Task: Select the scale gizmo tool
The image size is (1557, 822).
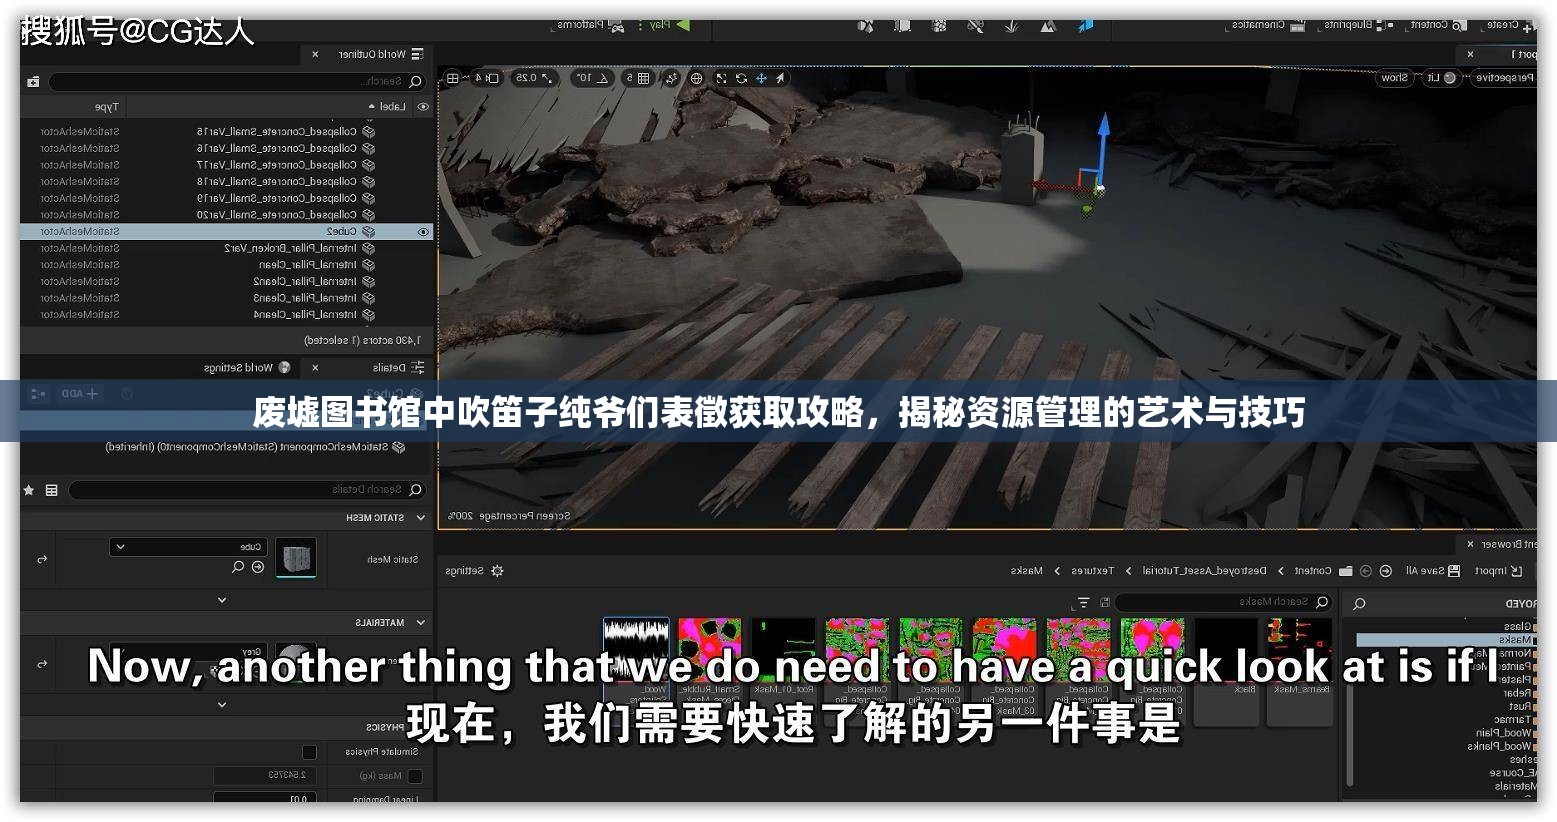Action: [x=721, y=78]
